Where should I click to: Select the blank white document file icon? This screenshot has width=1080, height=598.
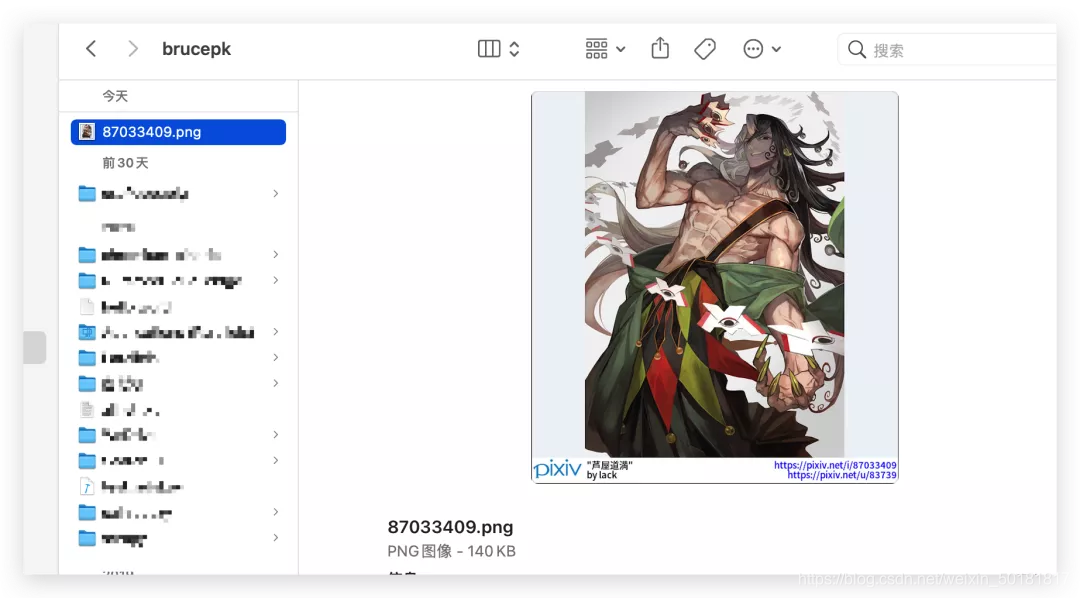pos(87,307)
